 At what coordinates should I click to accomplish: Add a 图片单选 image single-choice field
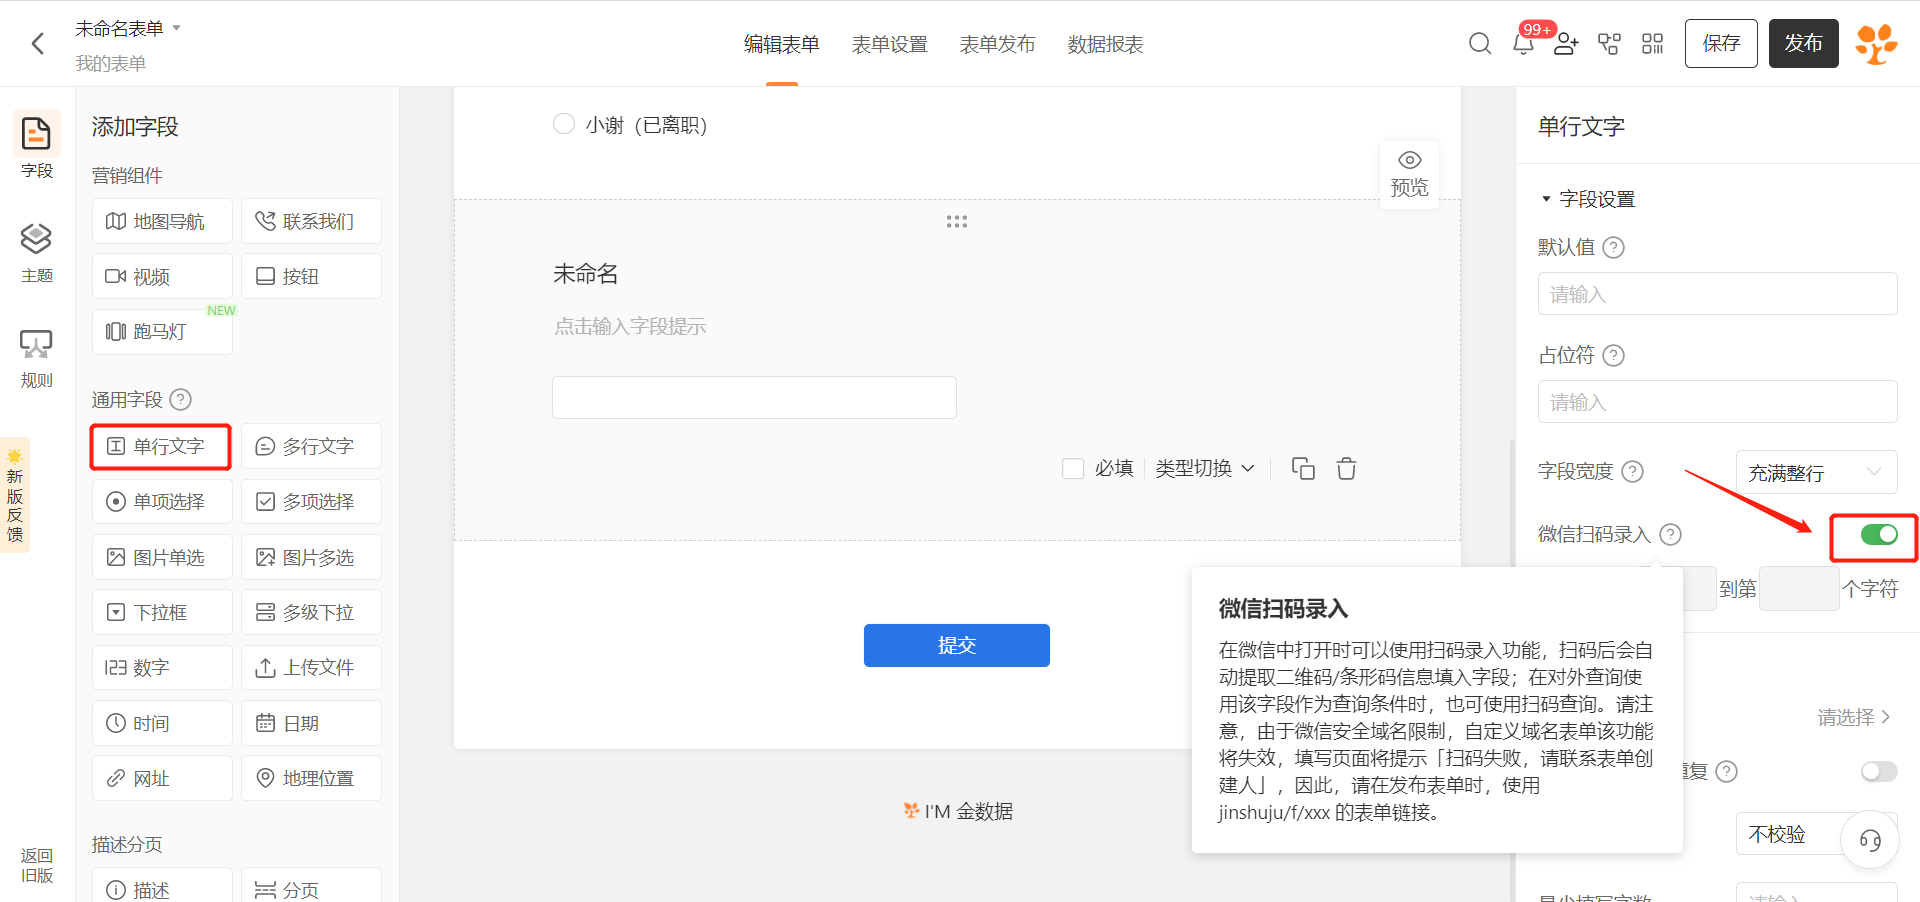tap(162, 557)
